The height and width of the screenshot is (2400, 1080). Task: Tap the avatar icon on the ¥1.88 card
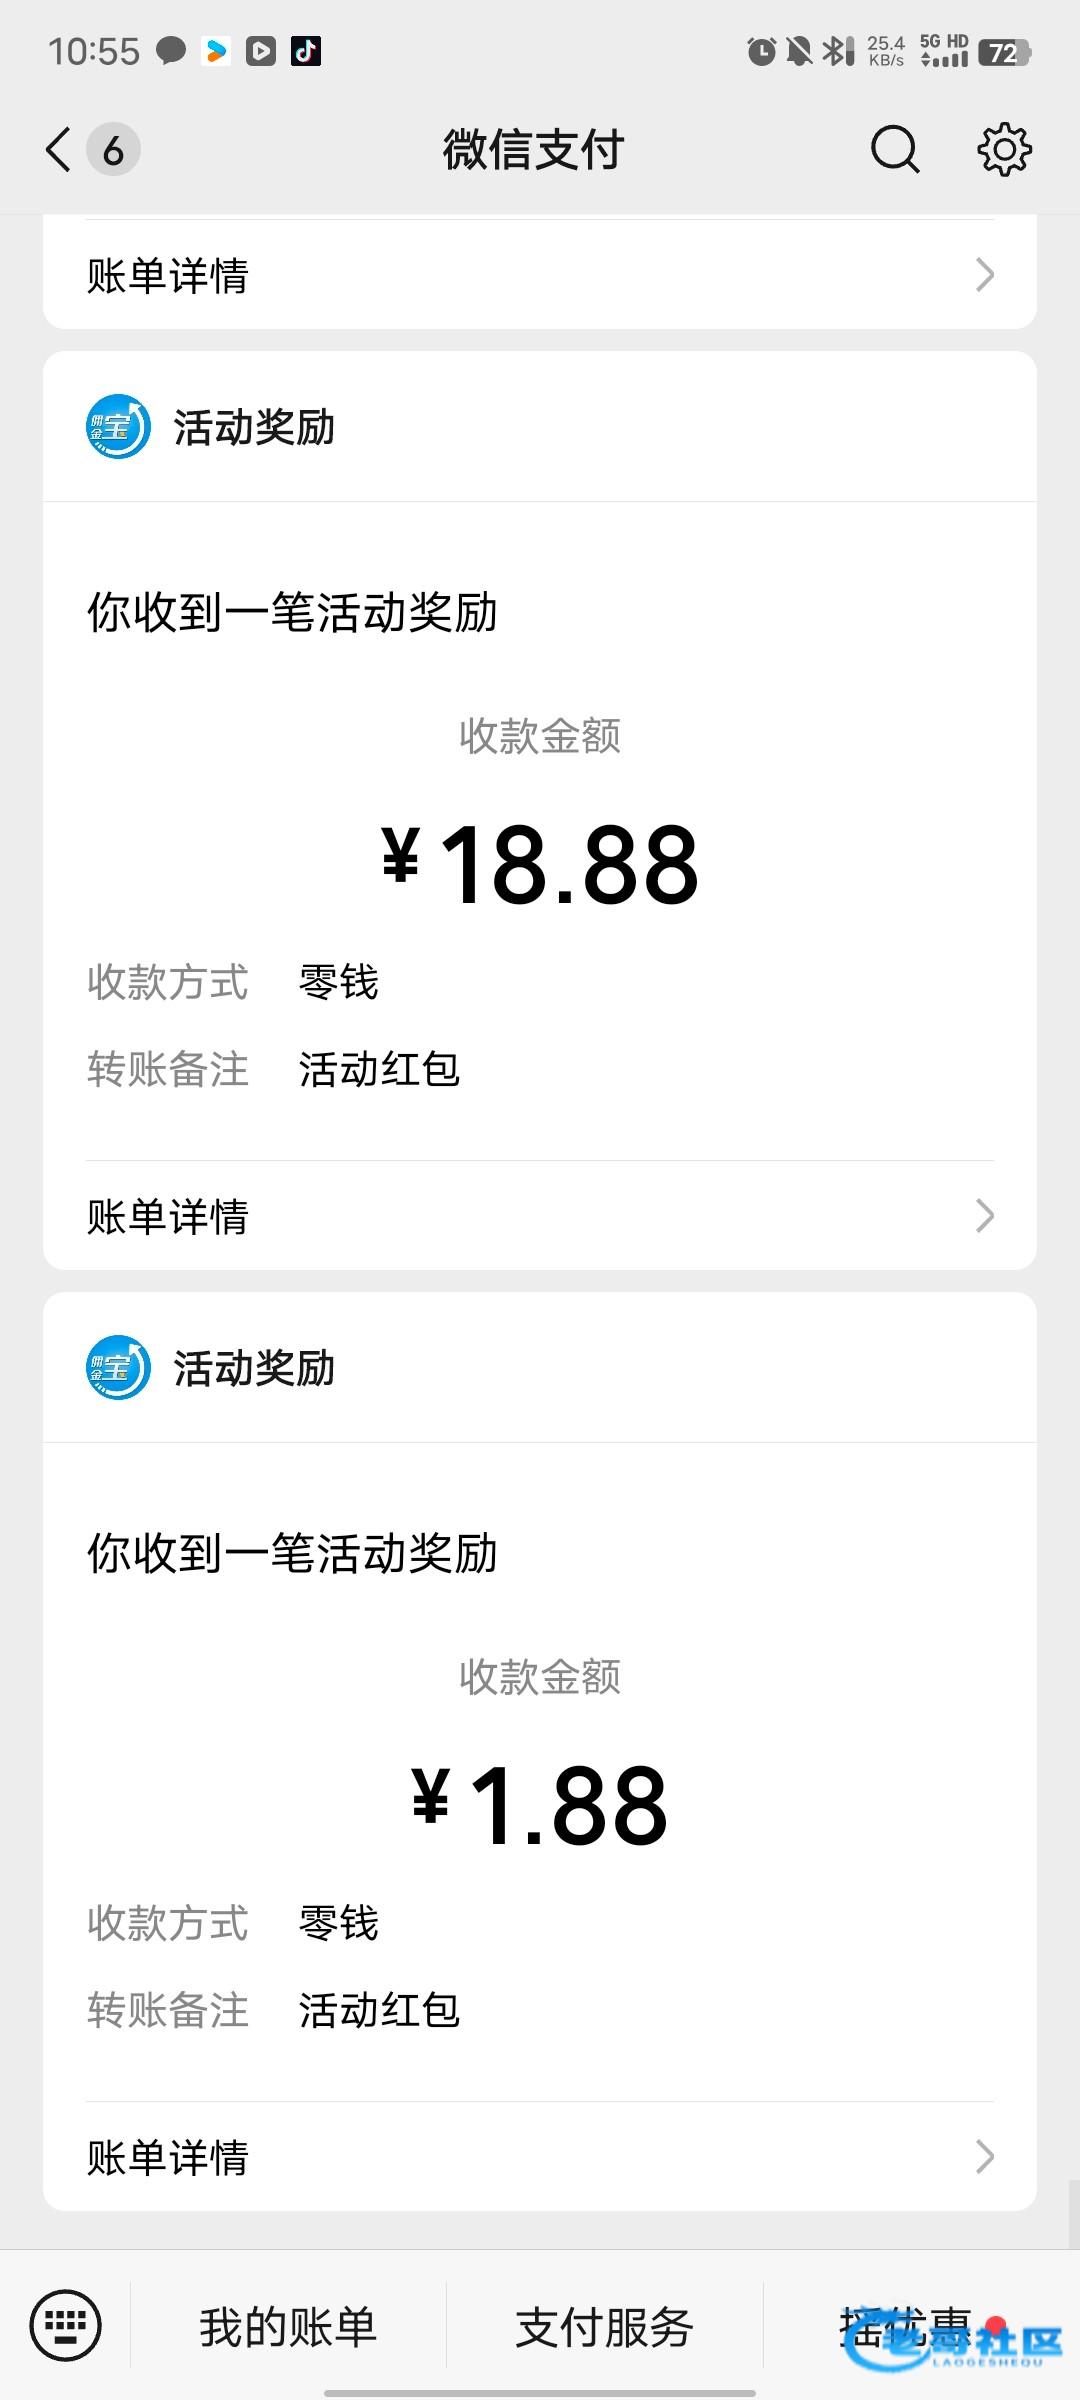118,1368
